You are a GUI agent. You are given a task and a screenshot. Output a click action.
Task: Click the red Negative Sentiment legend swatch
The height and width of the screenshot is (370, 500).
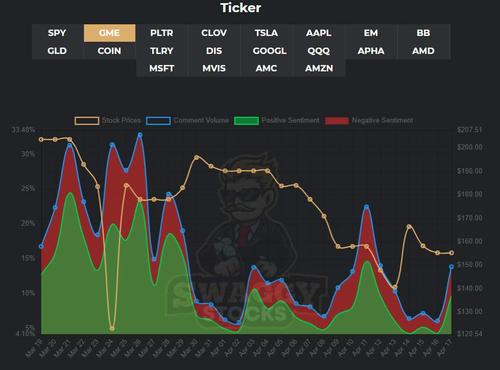point(337,120)
